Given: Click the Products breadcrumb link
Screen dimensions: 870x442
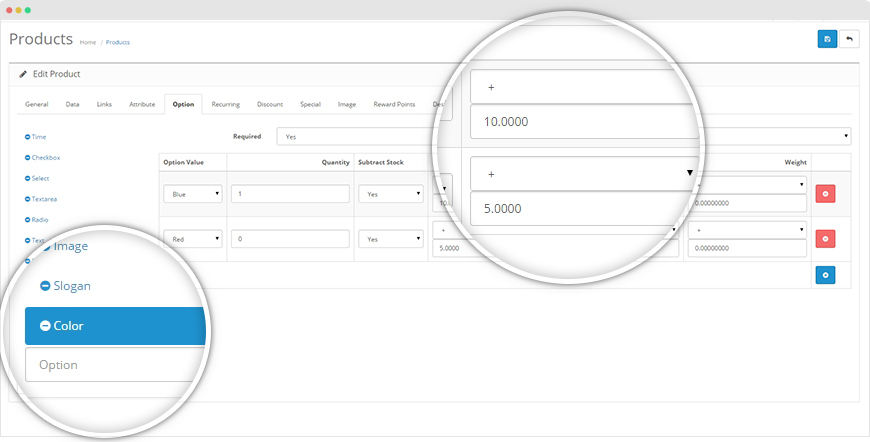Looking at the screenshot, I should click(118, 42).
